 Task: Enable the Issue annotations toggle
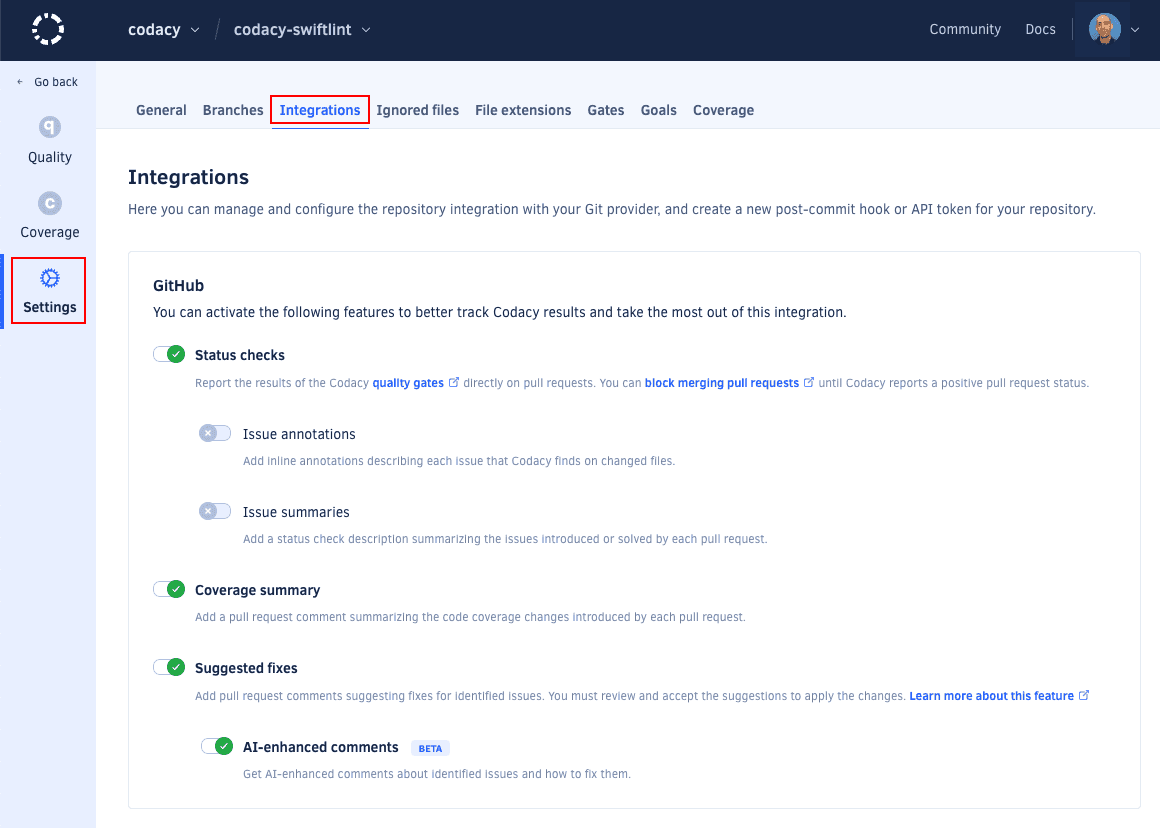[x=214, y=432]
